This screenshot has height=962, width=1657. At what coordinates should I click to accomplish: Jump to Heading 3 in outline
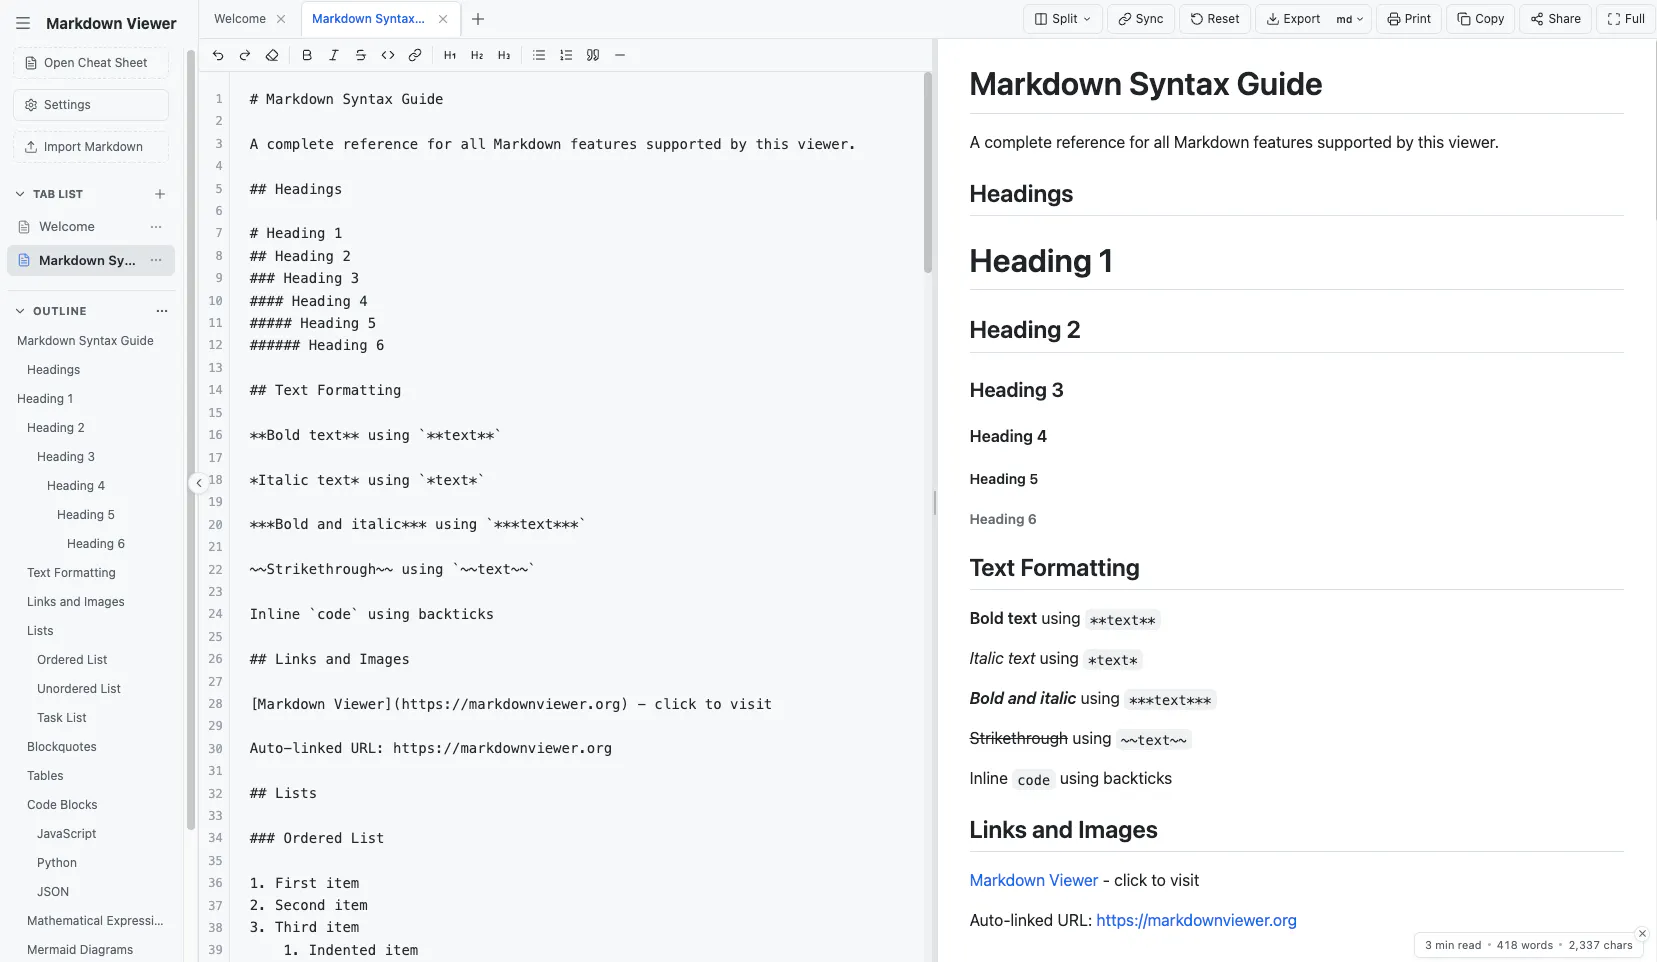pyautogui.click(x=66, y=457)
